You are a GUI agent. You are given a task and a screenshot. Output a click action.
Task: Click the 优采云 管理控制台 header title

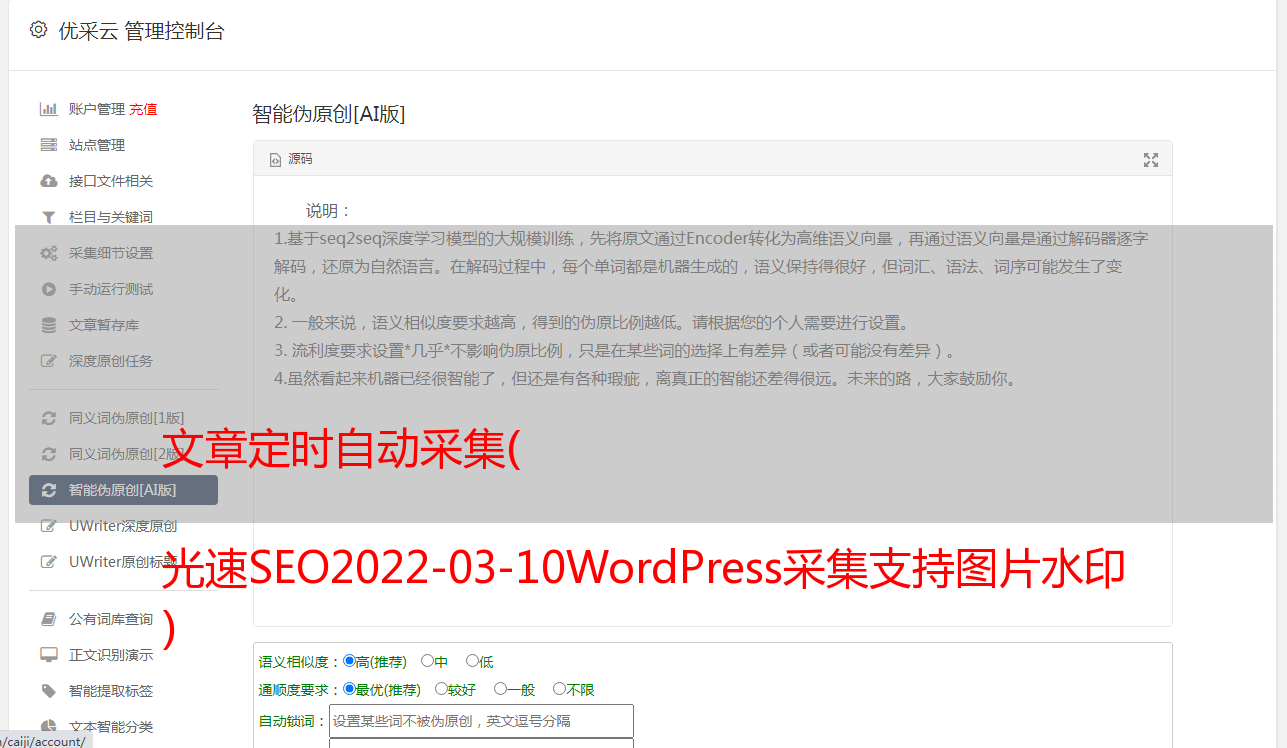(x=142, y=31)
